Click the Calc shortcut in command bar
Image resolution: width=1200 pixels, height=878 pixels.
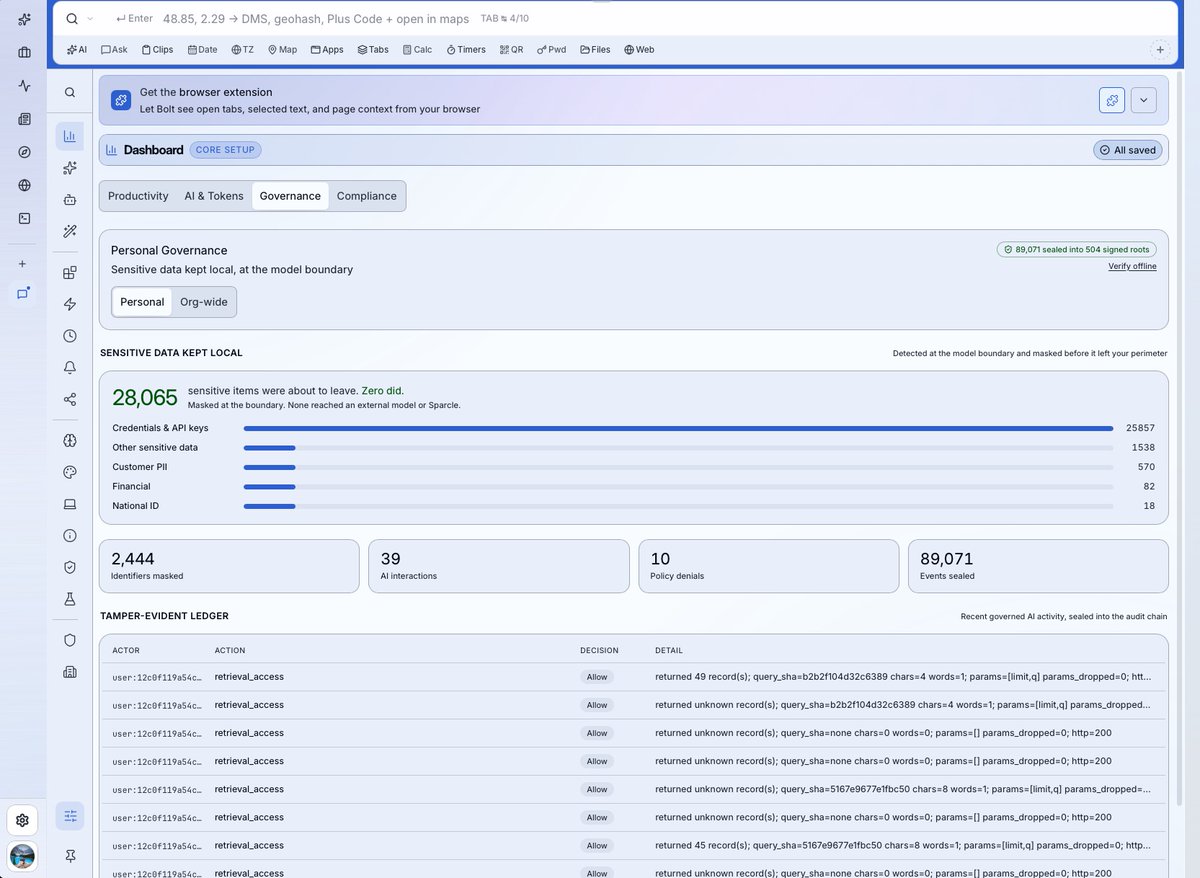[x=418, y=49]
